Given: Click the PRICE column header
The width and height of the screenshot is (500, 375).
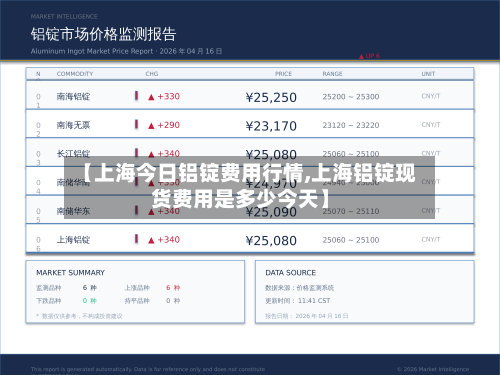Looking at the screenshot, I should 283,74.
